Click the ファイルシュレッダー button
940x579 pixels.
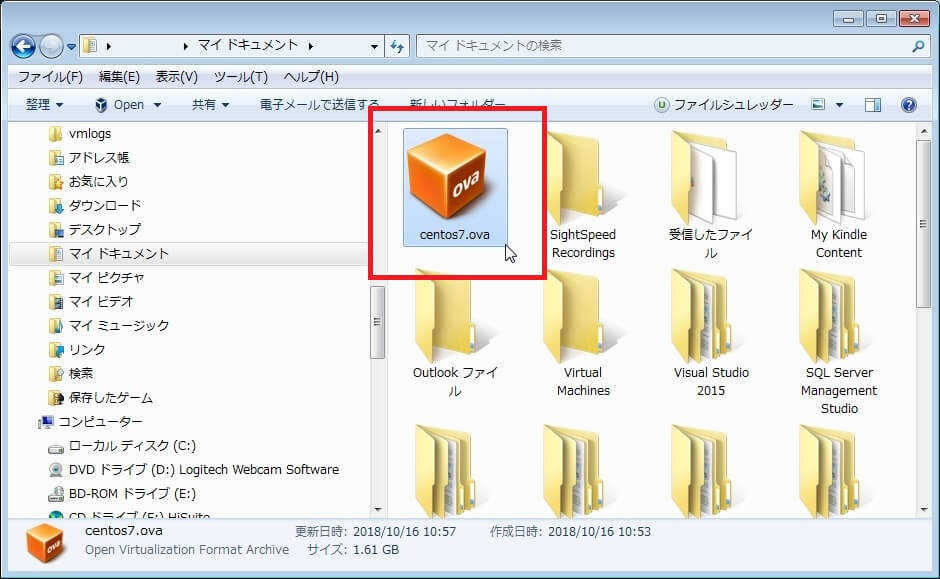pyautogui.click(x=724, y=105)
